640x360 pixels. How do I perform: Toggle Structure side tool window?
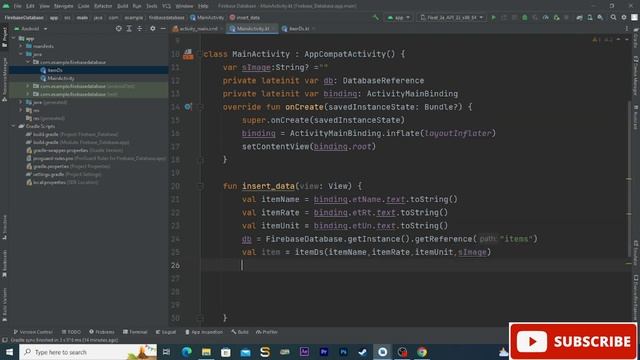(x=4, y=227)
